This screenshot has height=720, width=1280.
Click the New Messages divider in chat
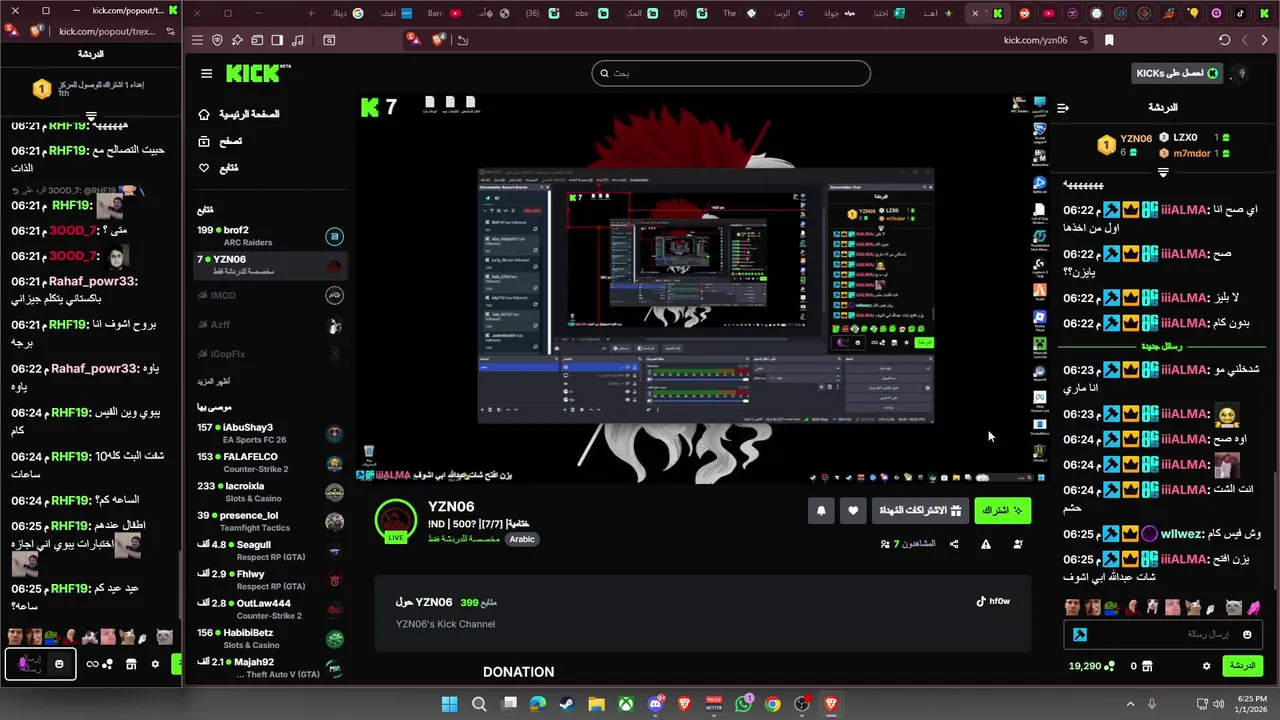click(x=1162, y=346)
